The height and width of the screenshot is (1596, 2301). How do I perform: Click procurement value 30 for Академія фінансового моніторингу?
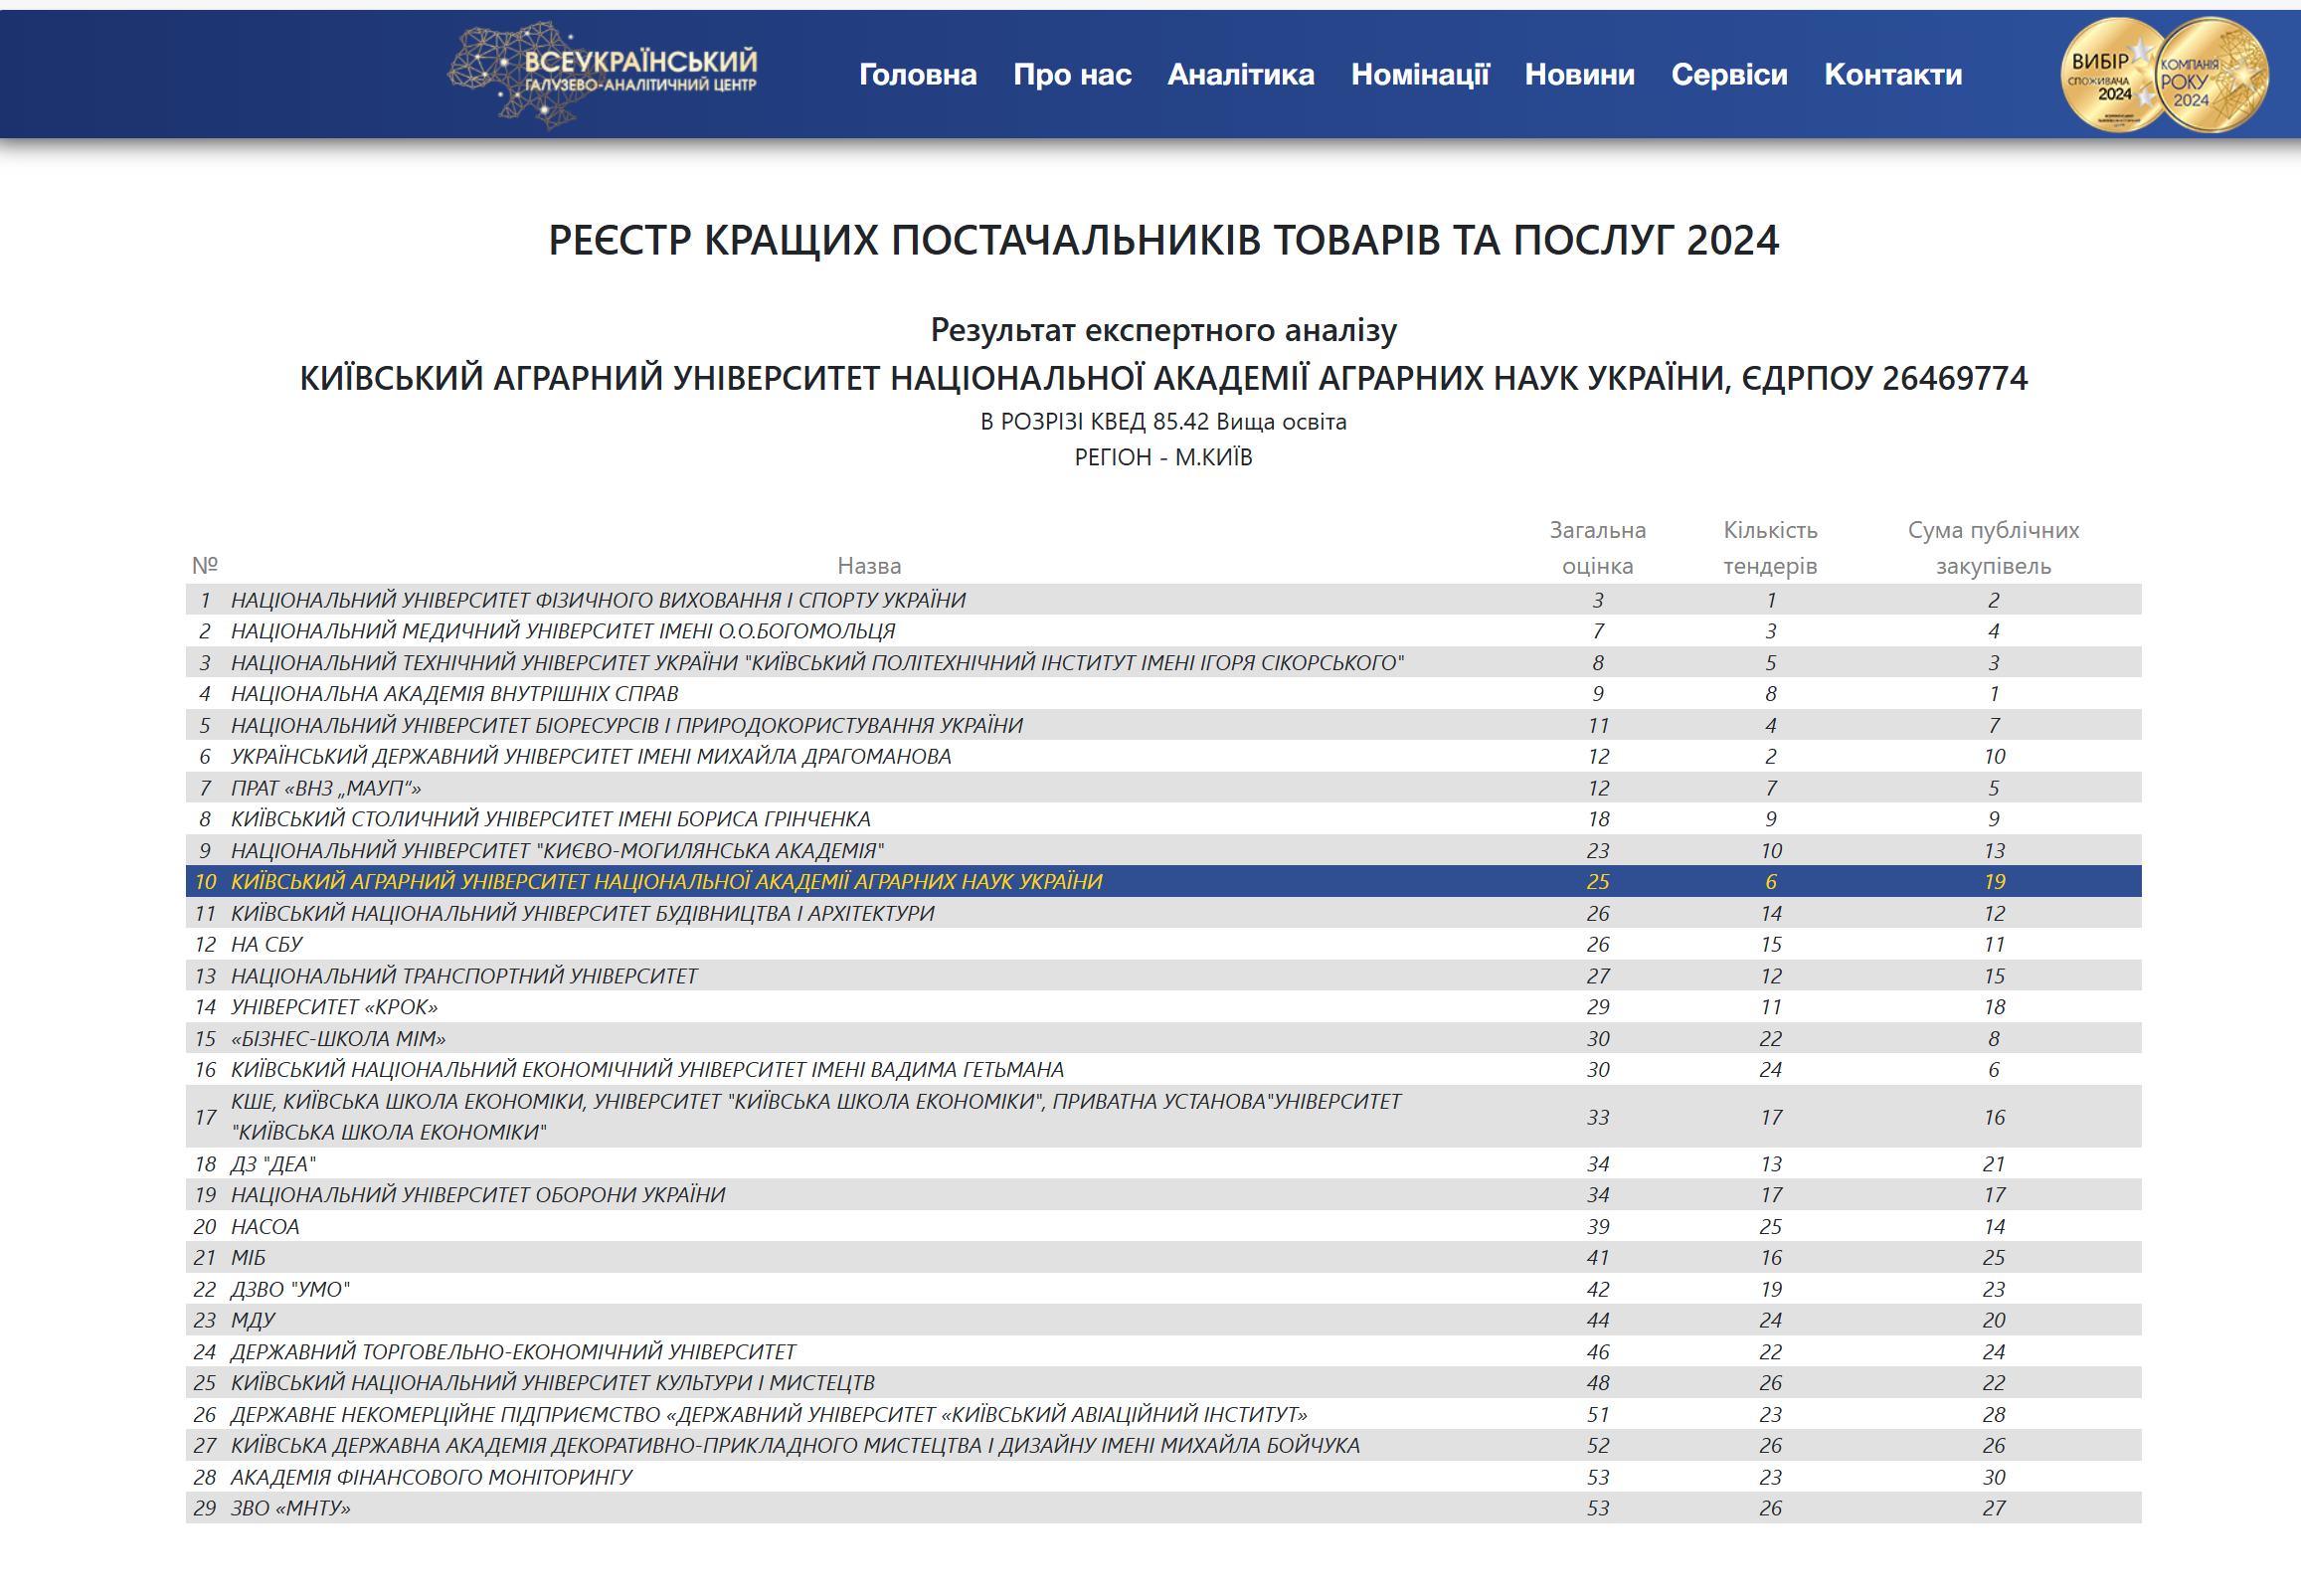(x=1994, y=1477)
